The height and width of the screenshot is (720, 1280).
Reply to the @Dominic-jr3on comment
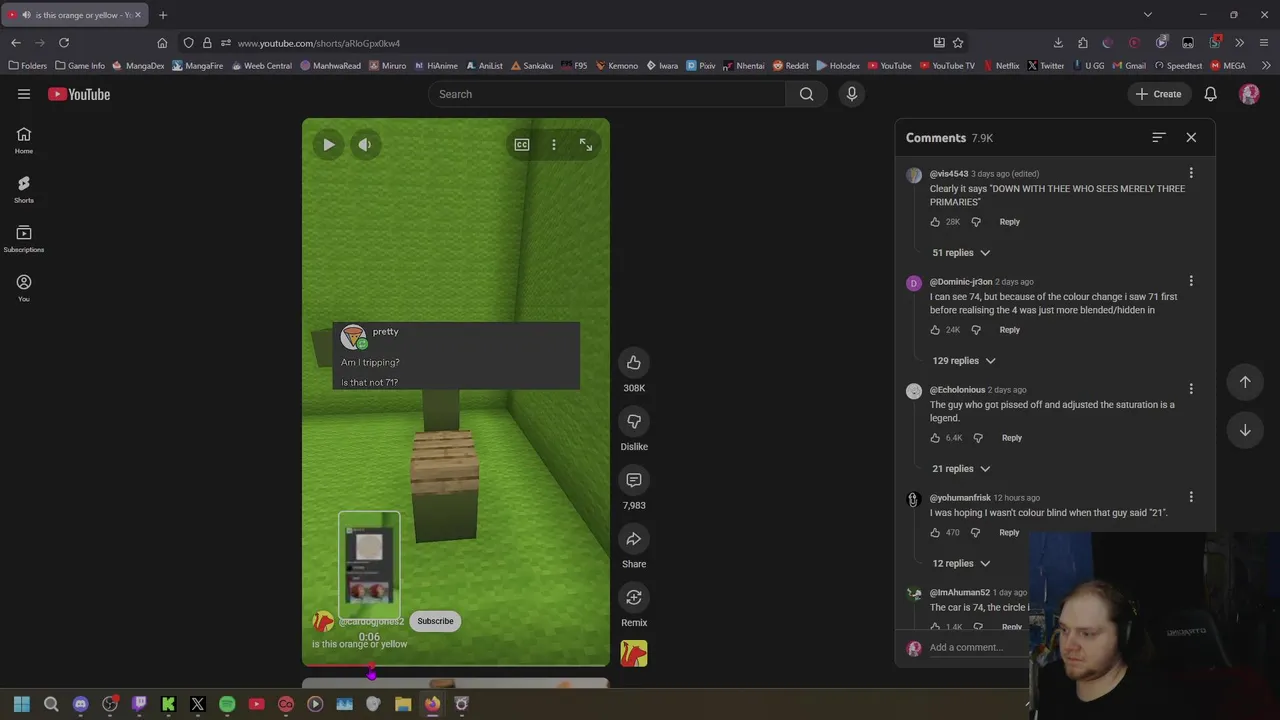1010,330
